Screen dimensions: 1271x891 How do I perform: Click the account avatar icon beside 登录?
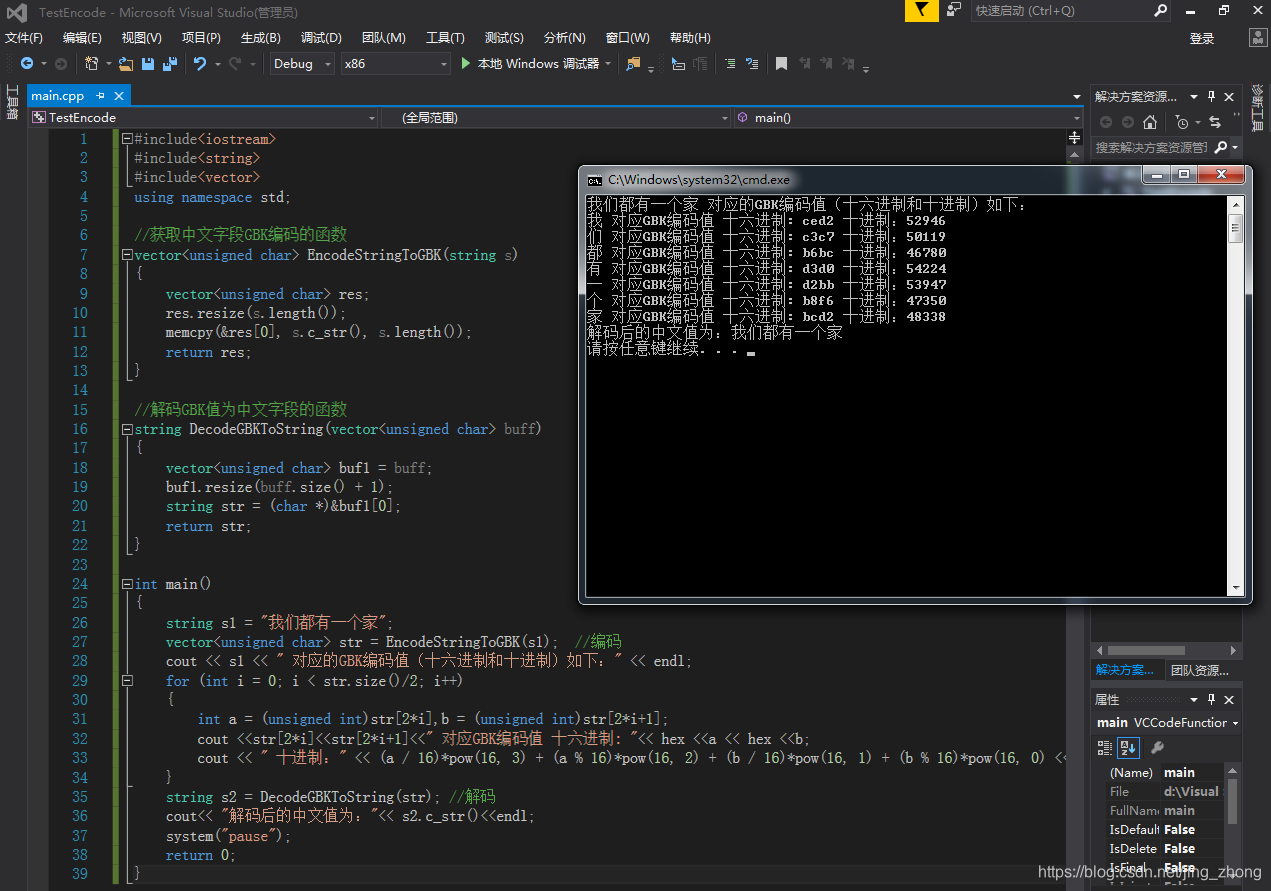coord(1259,38)
